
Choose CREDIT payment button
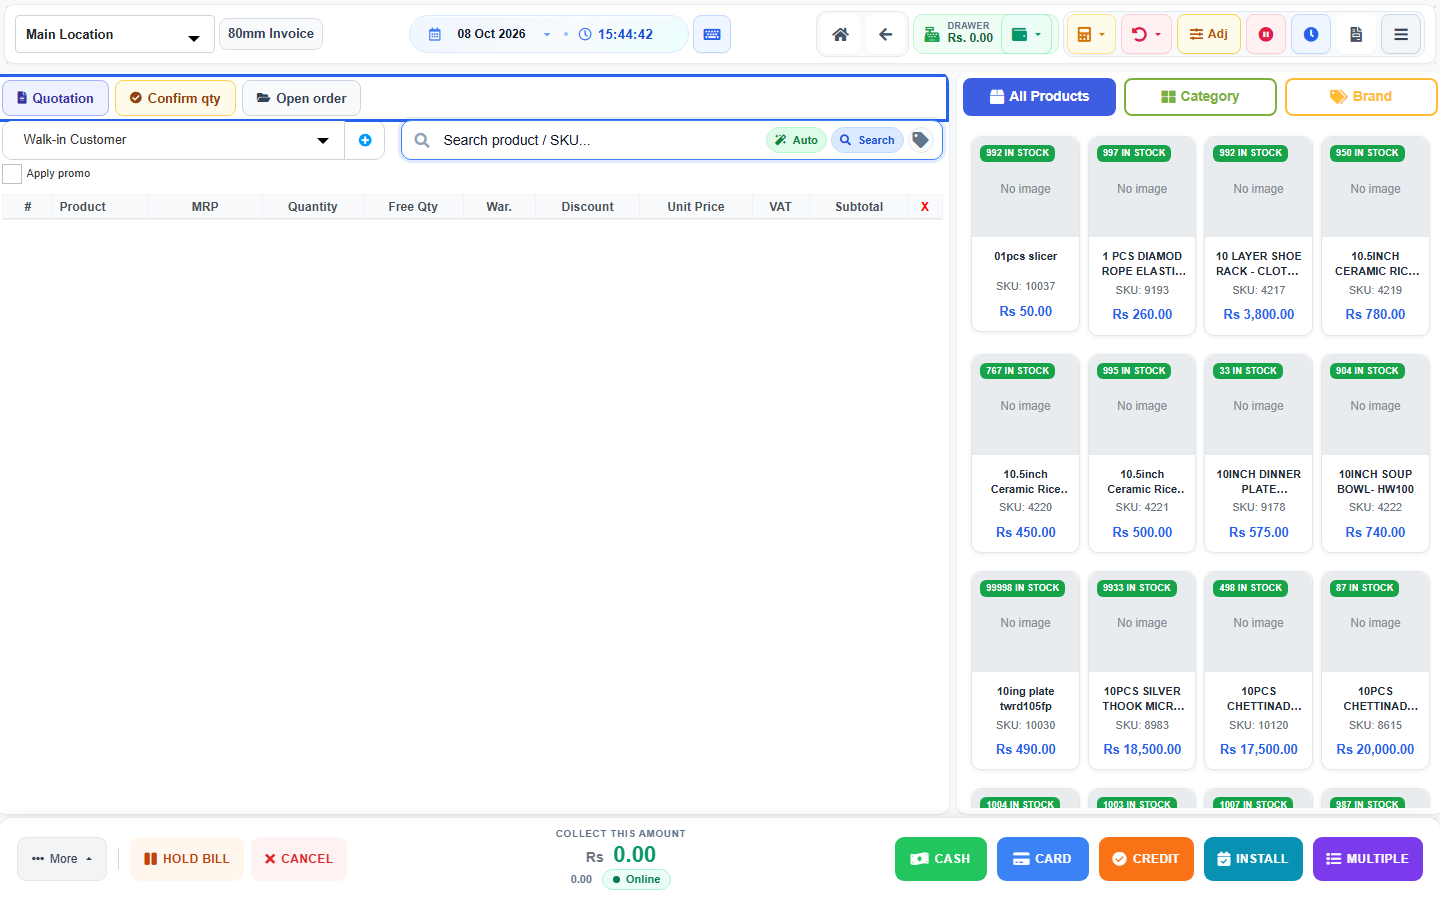click(1146, 859)
